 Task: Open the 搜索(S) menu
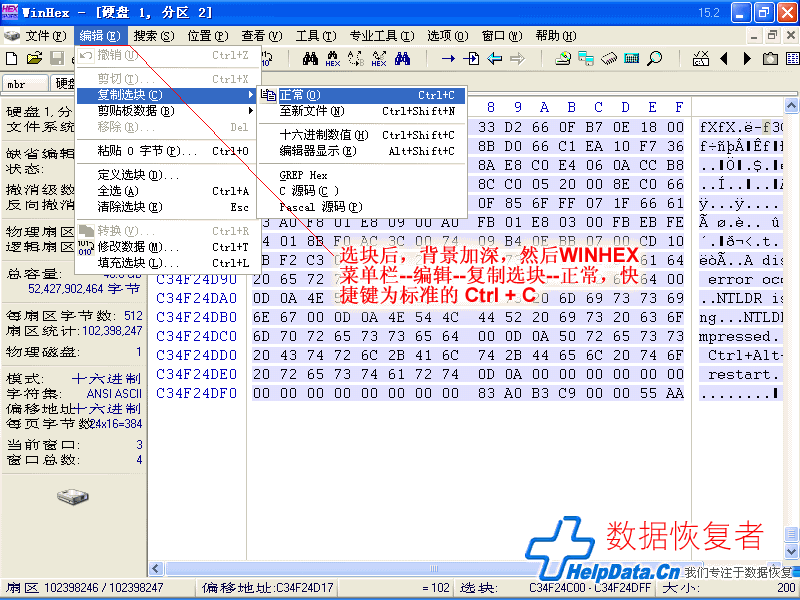click(x=154, y=36)
